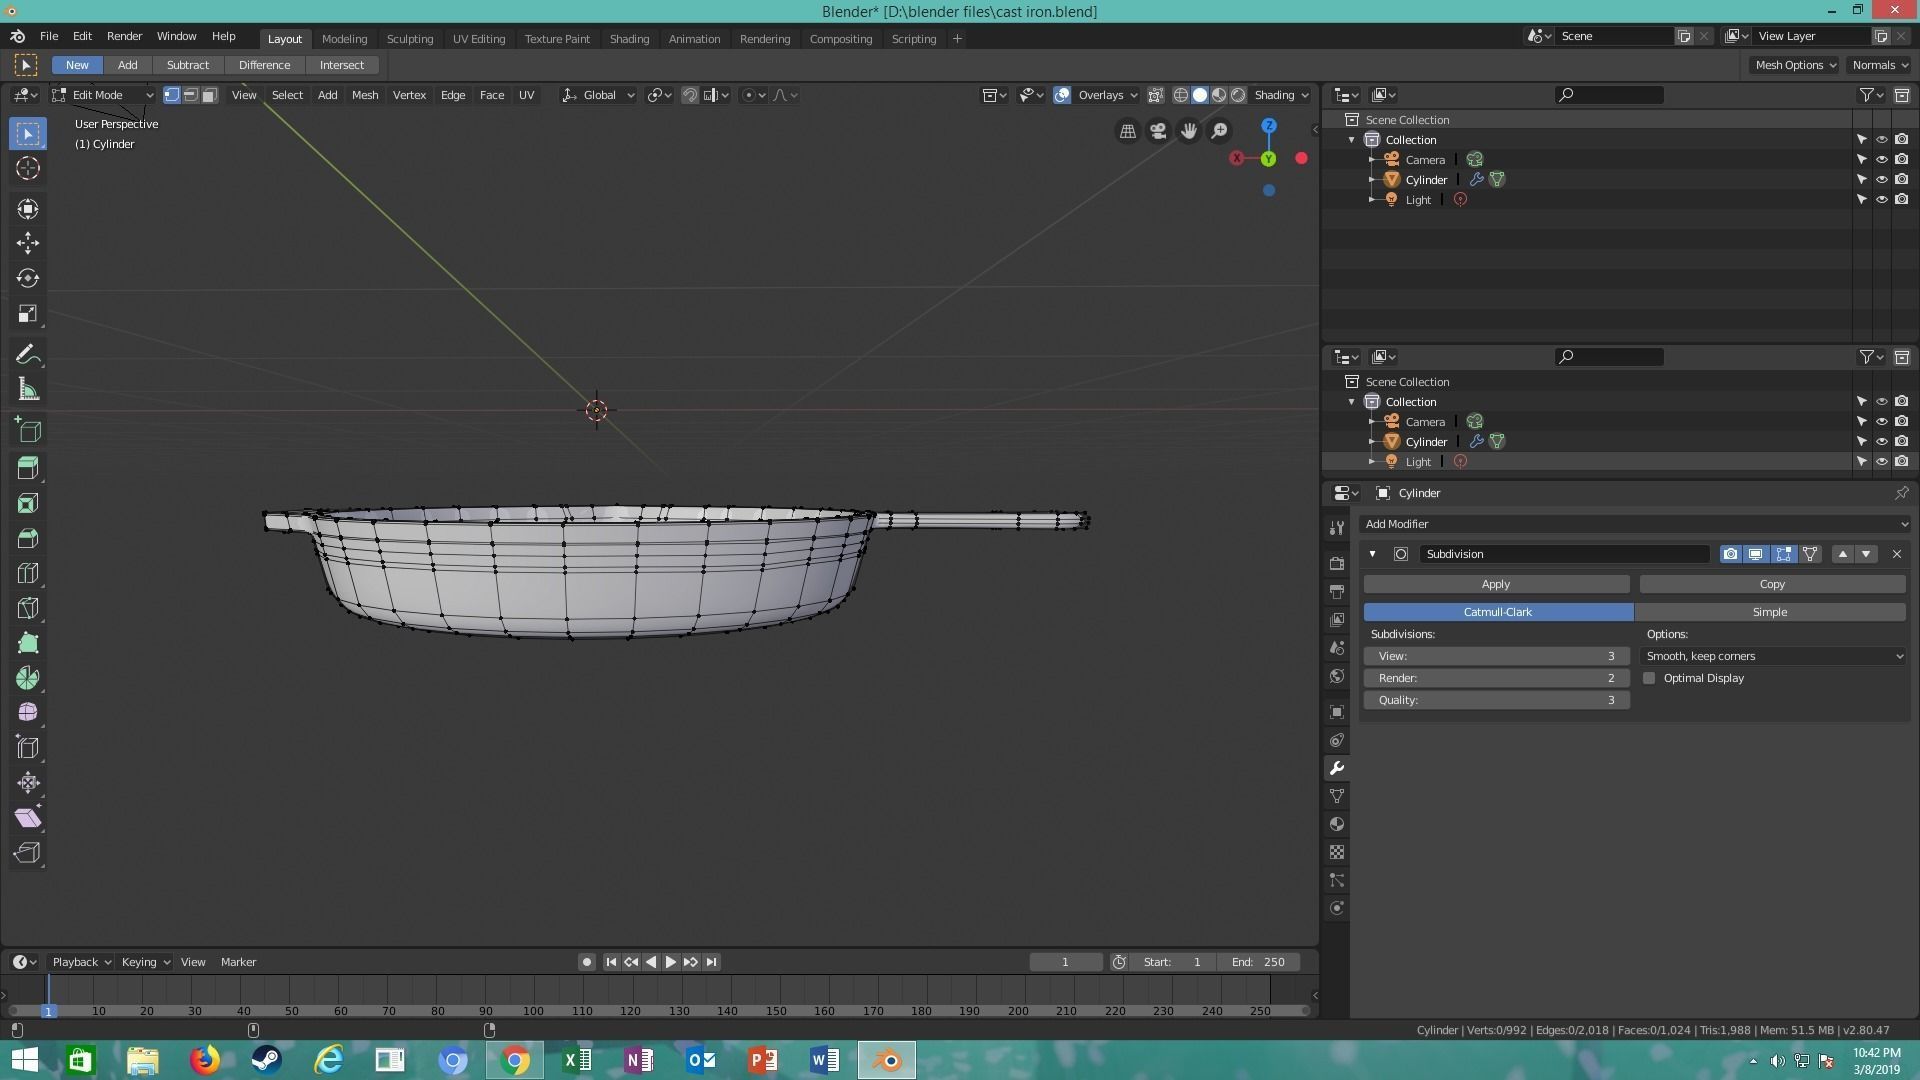Open the Mesh menu in viewport header
1920x1080 pixels.
365,95
